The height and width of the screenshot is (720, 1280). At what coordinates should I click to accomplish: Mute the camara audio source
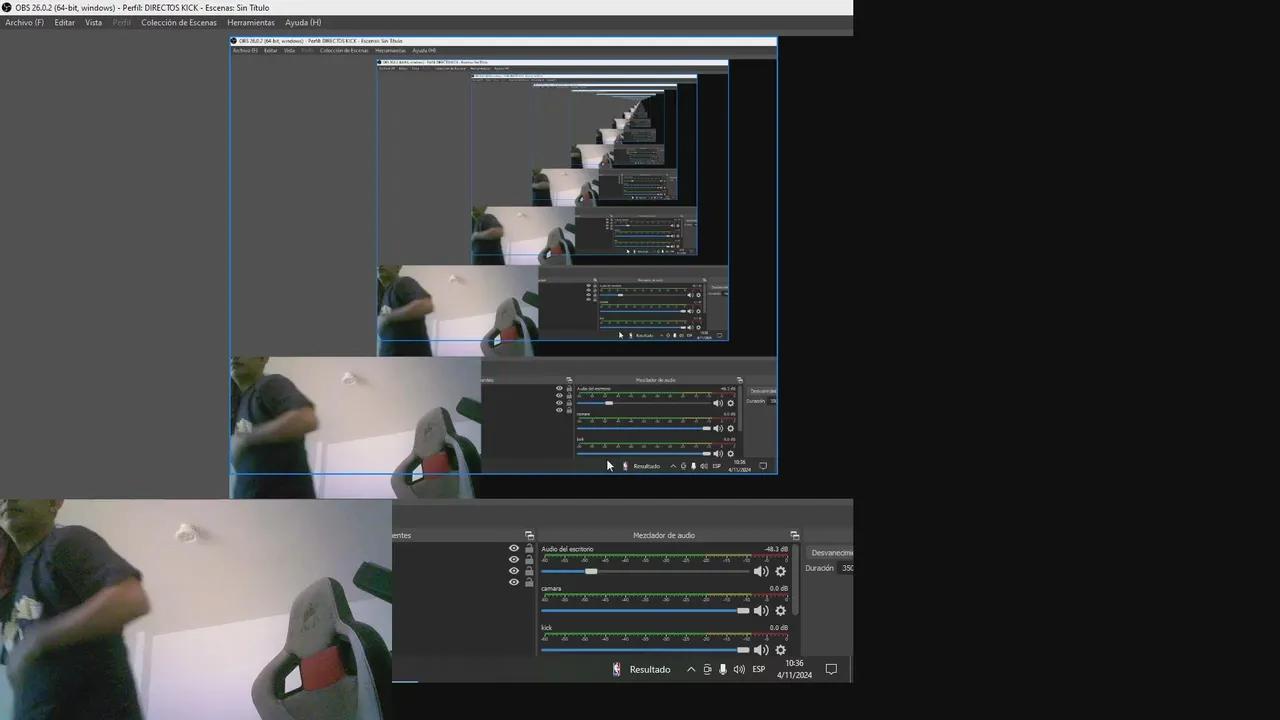760,610
